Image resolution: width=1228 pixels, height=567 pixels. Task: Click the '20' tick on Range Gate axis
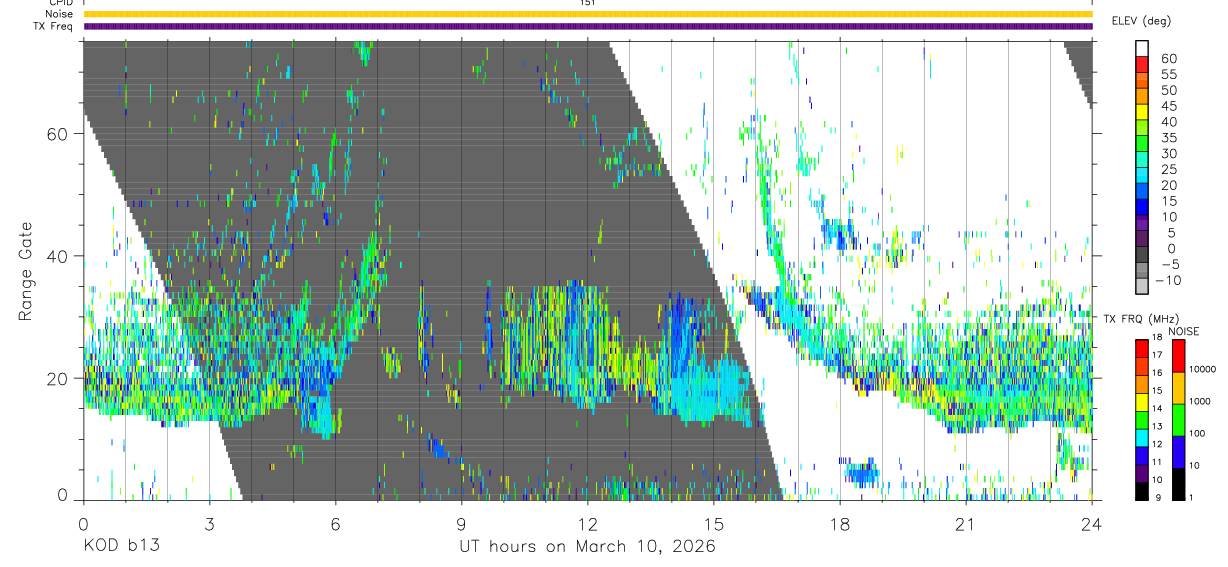tap(58, 378)
